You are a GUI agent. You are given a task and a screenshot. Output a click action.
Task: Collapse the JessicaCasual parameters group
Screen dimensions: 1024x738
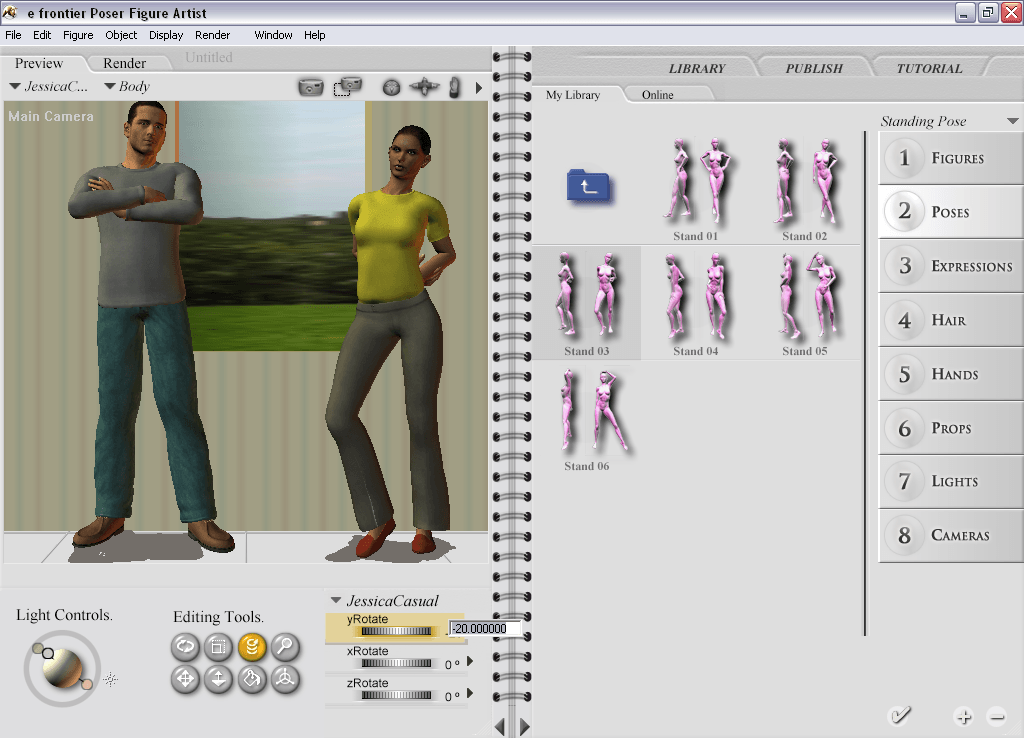coord(336,601)
